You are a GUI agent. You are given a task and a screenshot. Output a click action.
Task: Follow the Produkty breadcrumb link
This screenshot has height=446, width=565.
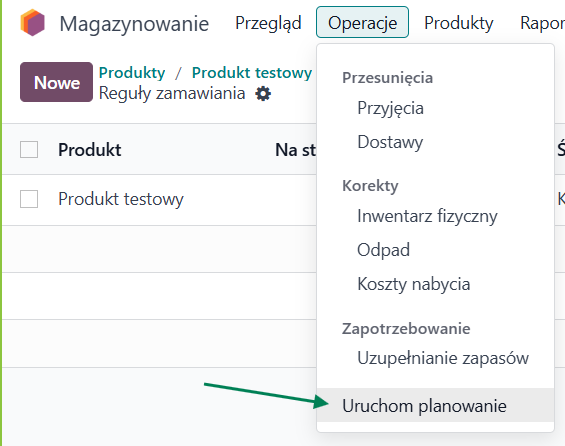(132, 73)
